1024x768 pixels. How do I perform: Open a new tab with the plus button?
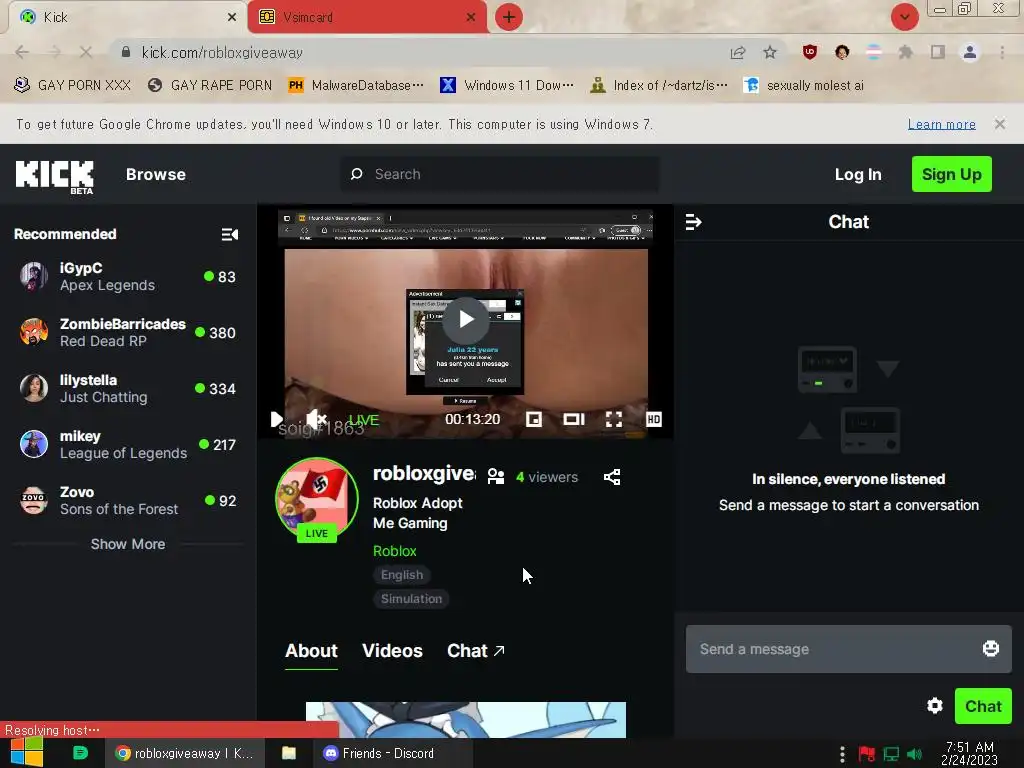pyautogui.click(x=509, y=17)
